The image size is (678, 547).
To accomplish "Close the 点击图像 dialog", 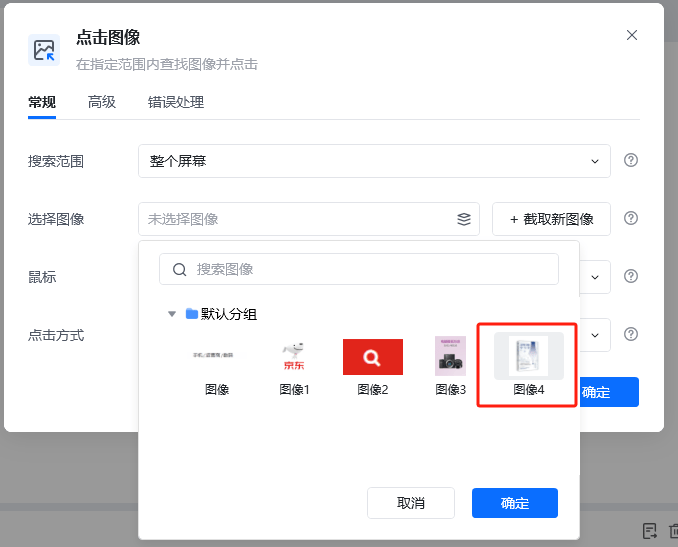I will point(632,35).
